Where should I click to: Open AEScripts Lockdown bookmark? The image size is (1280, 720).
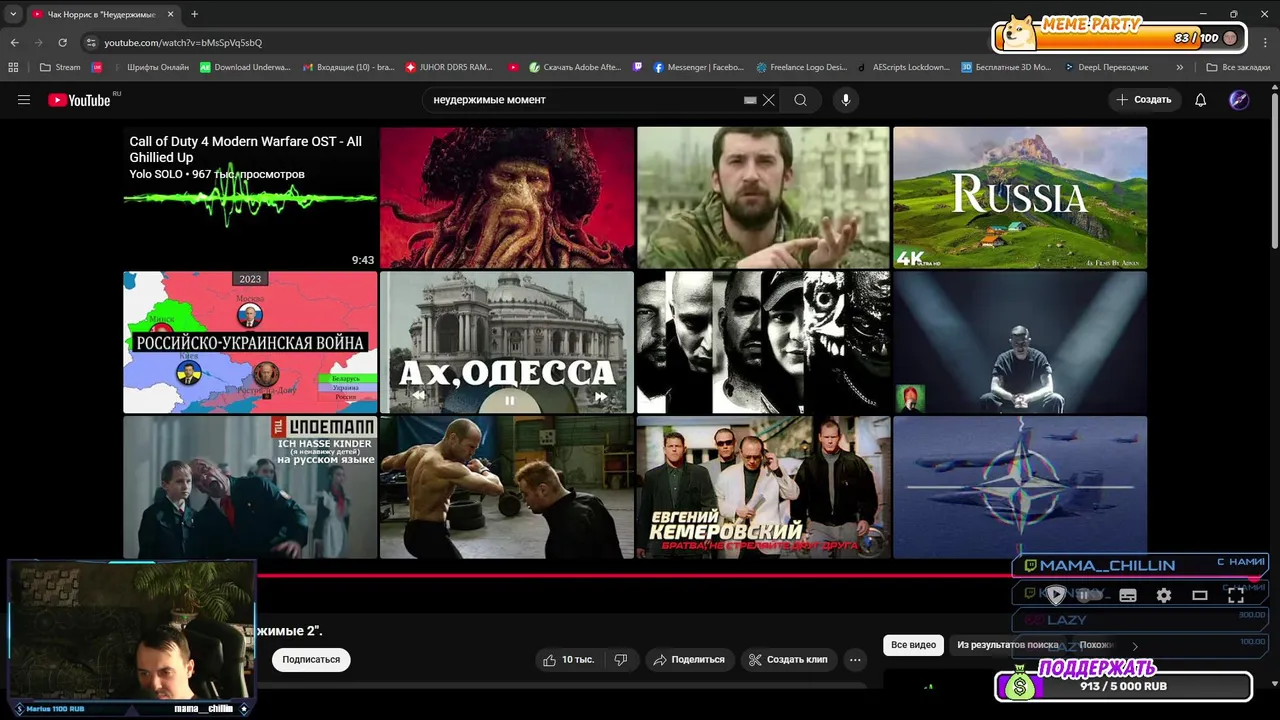(x=903, y=67)
